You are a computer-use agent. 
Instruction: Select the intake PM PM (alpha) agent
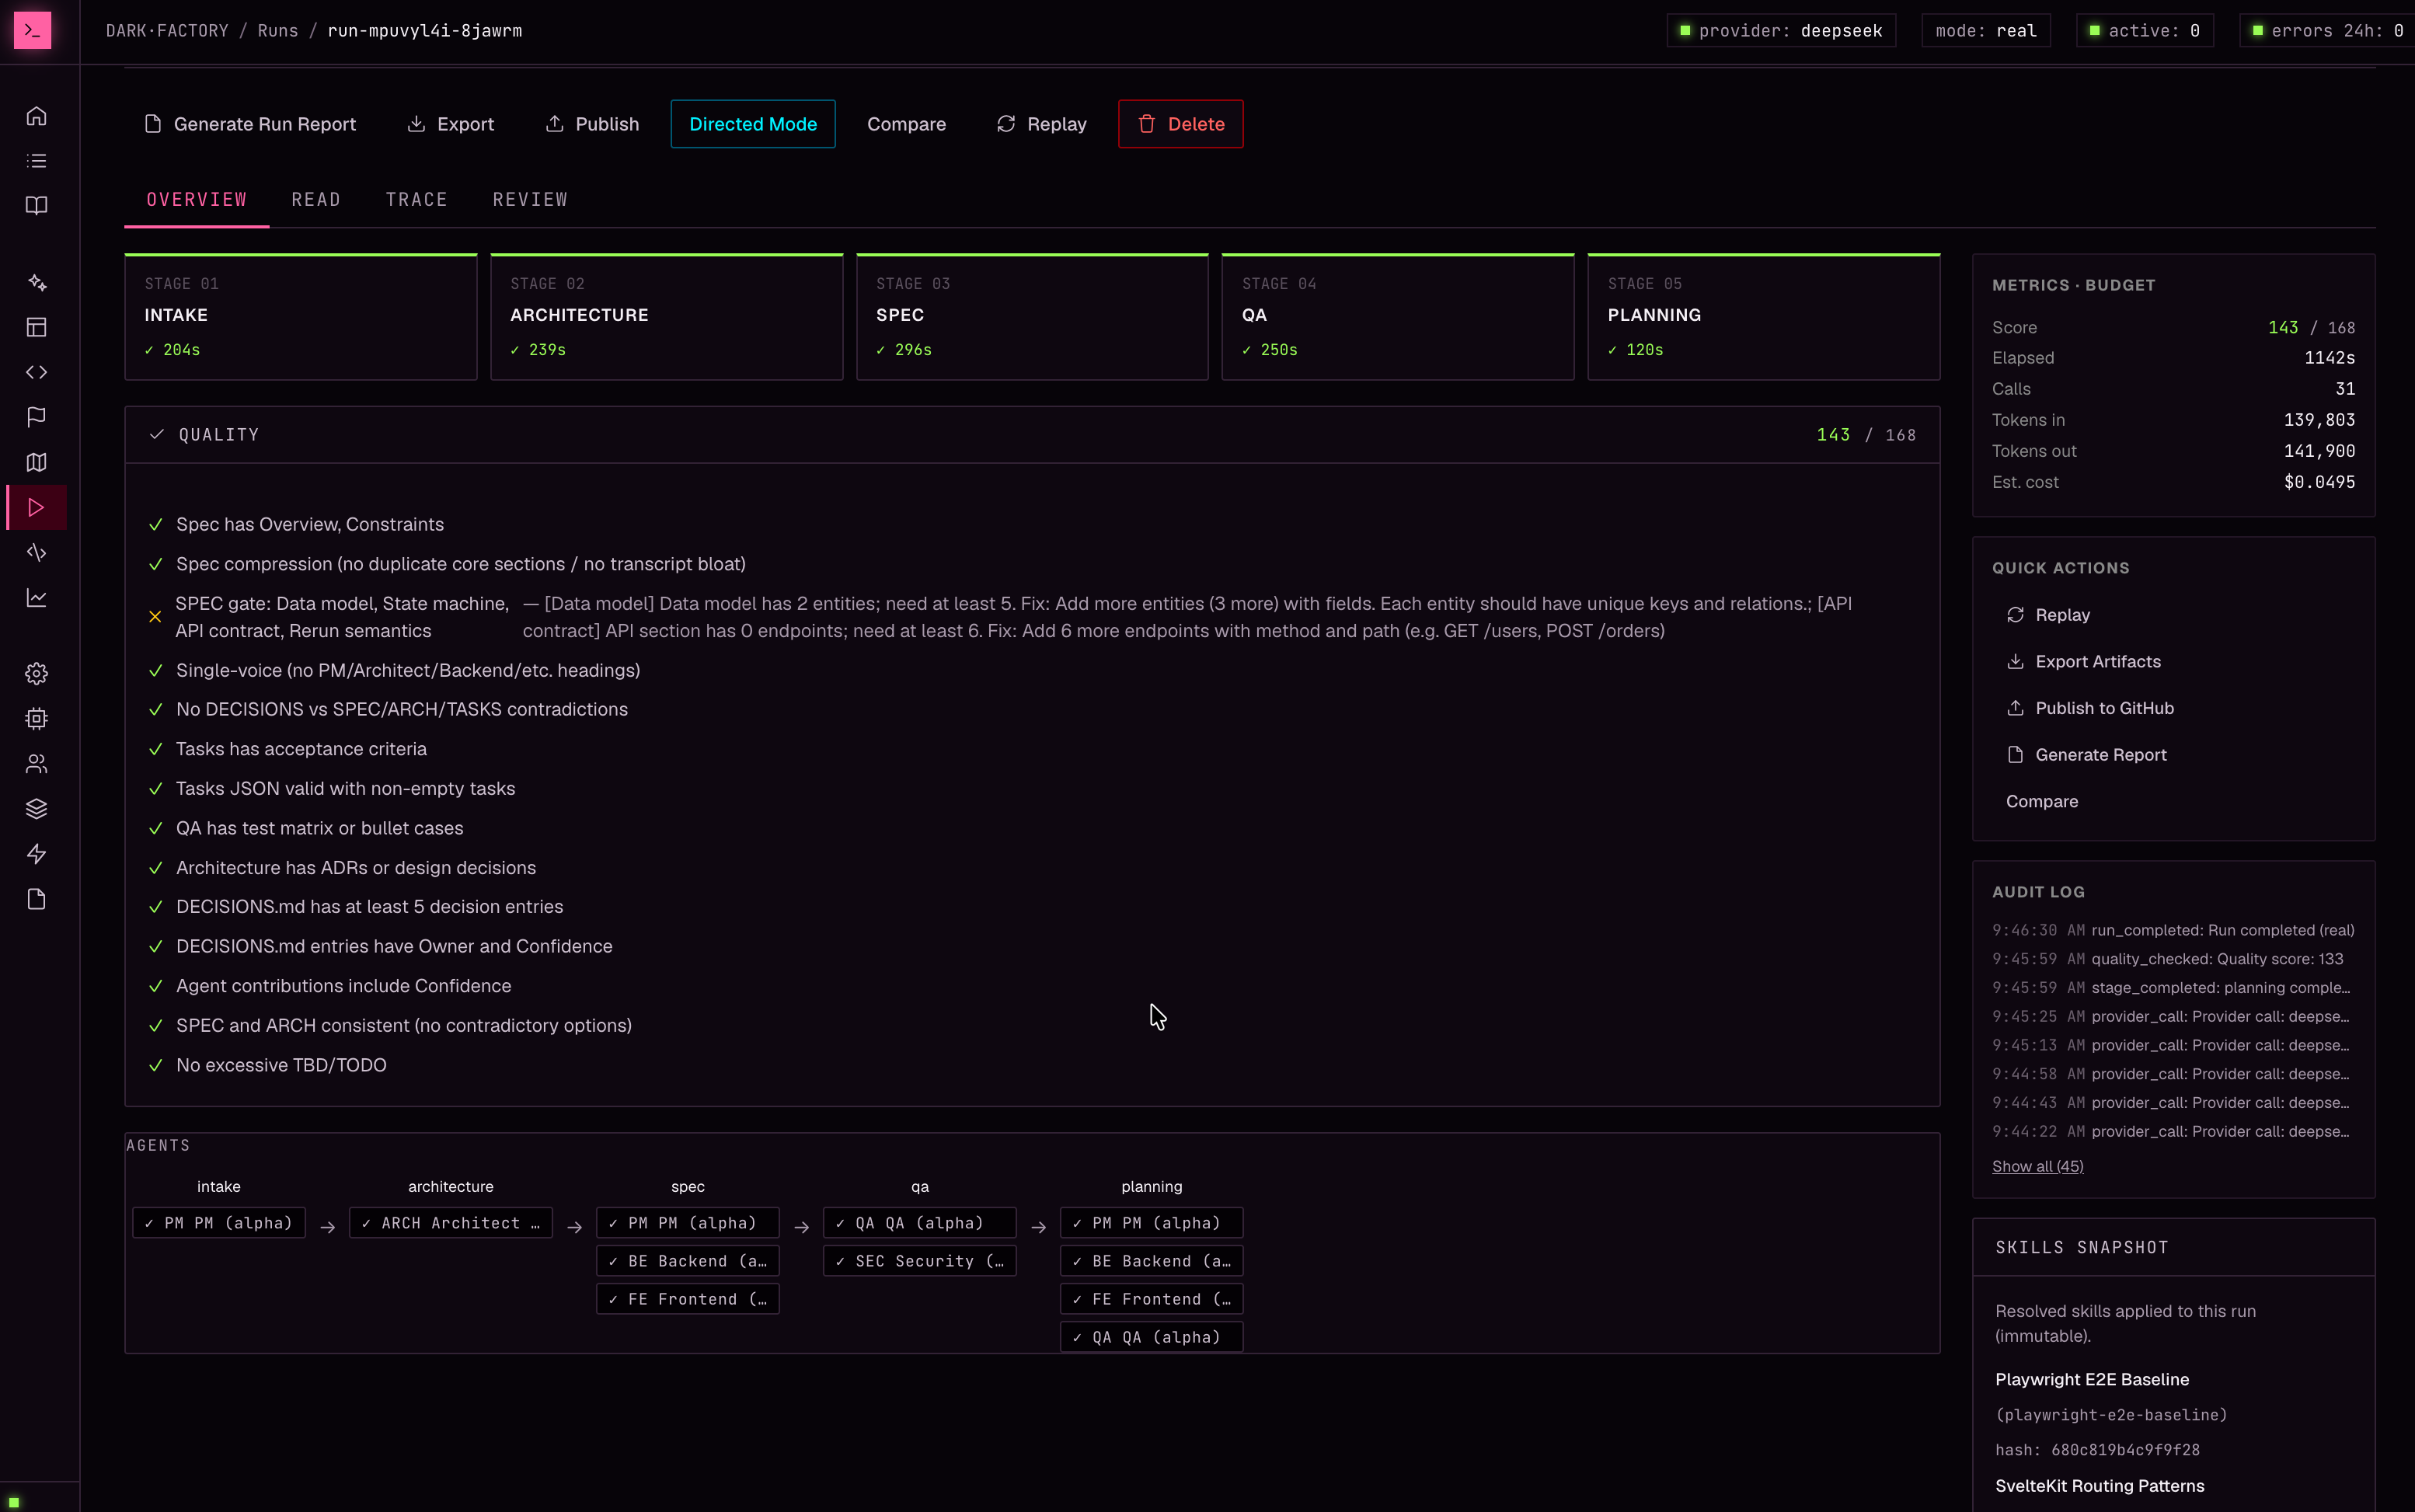(x=219, y=1223)
